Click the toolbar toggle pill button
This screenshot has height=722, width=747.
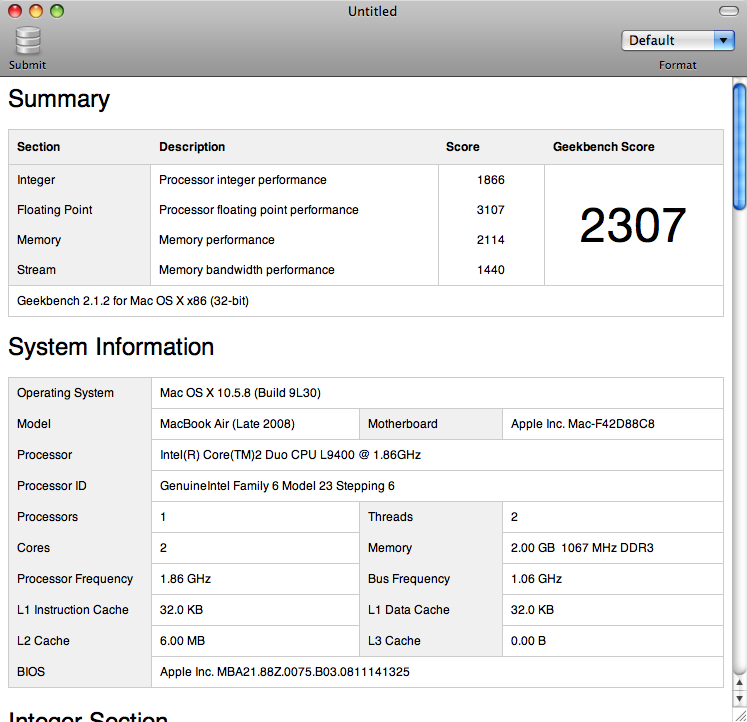(728, 11)
